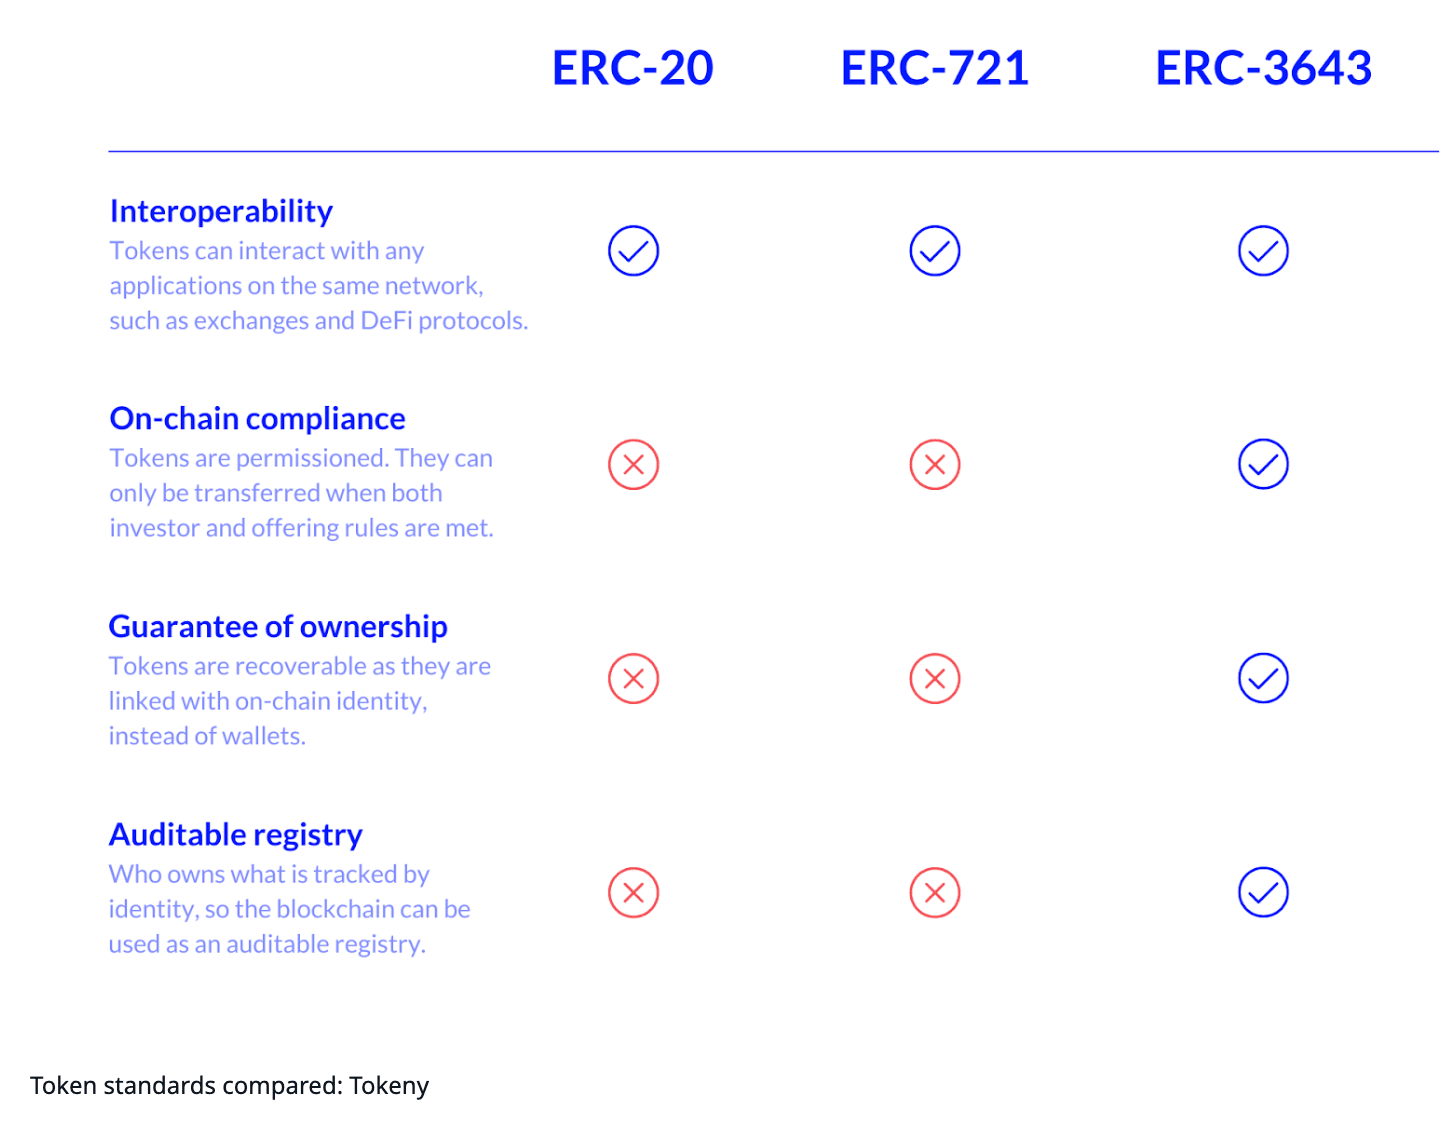Viewport: 1446px width, 1136px height.
Task: Click the Auditable registry heading
Action: pyautogui.click(x=235, y=834)
